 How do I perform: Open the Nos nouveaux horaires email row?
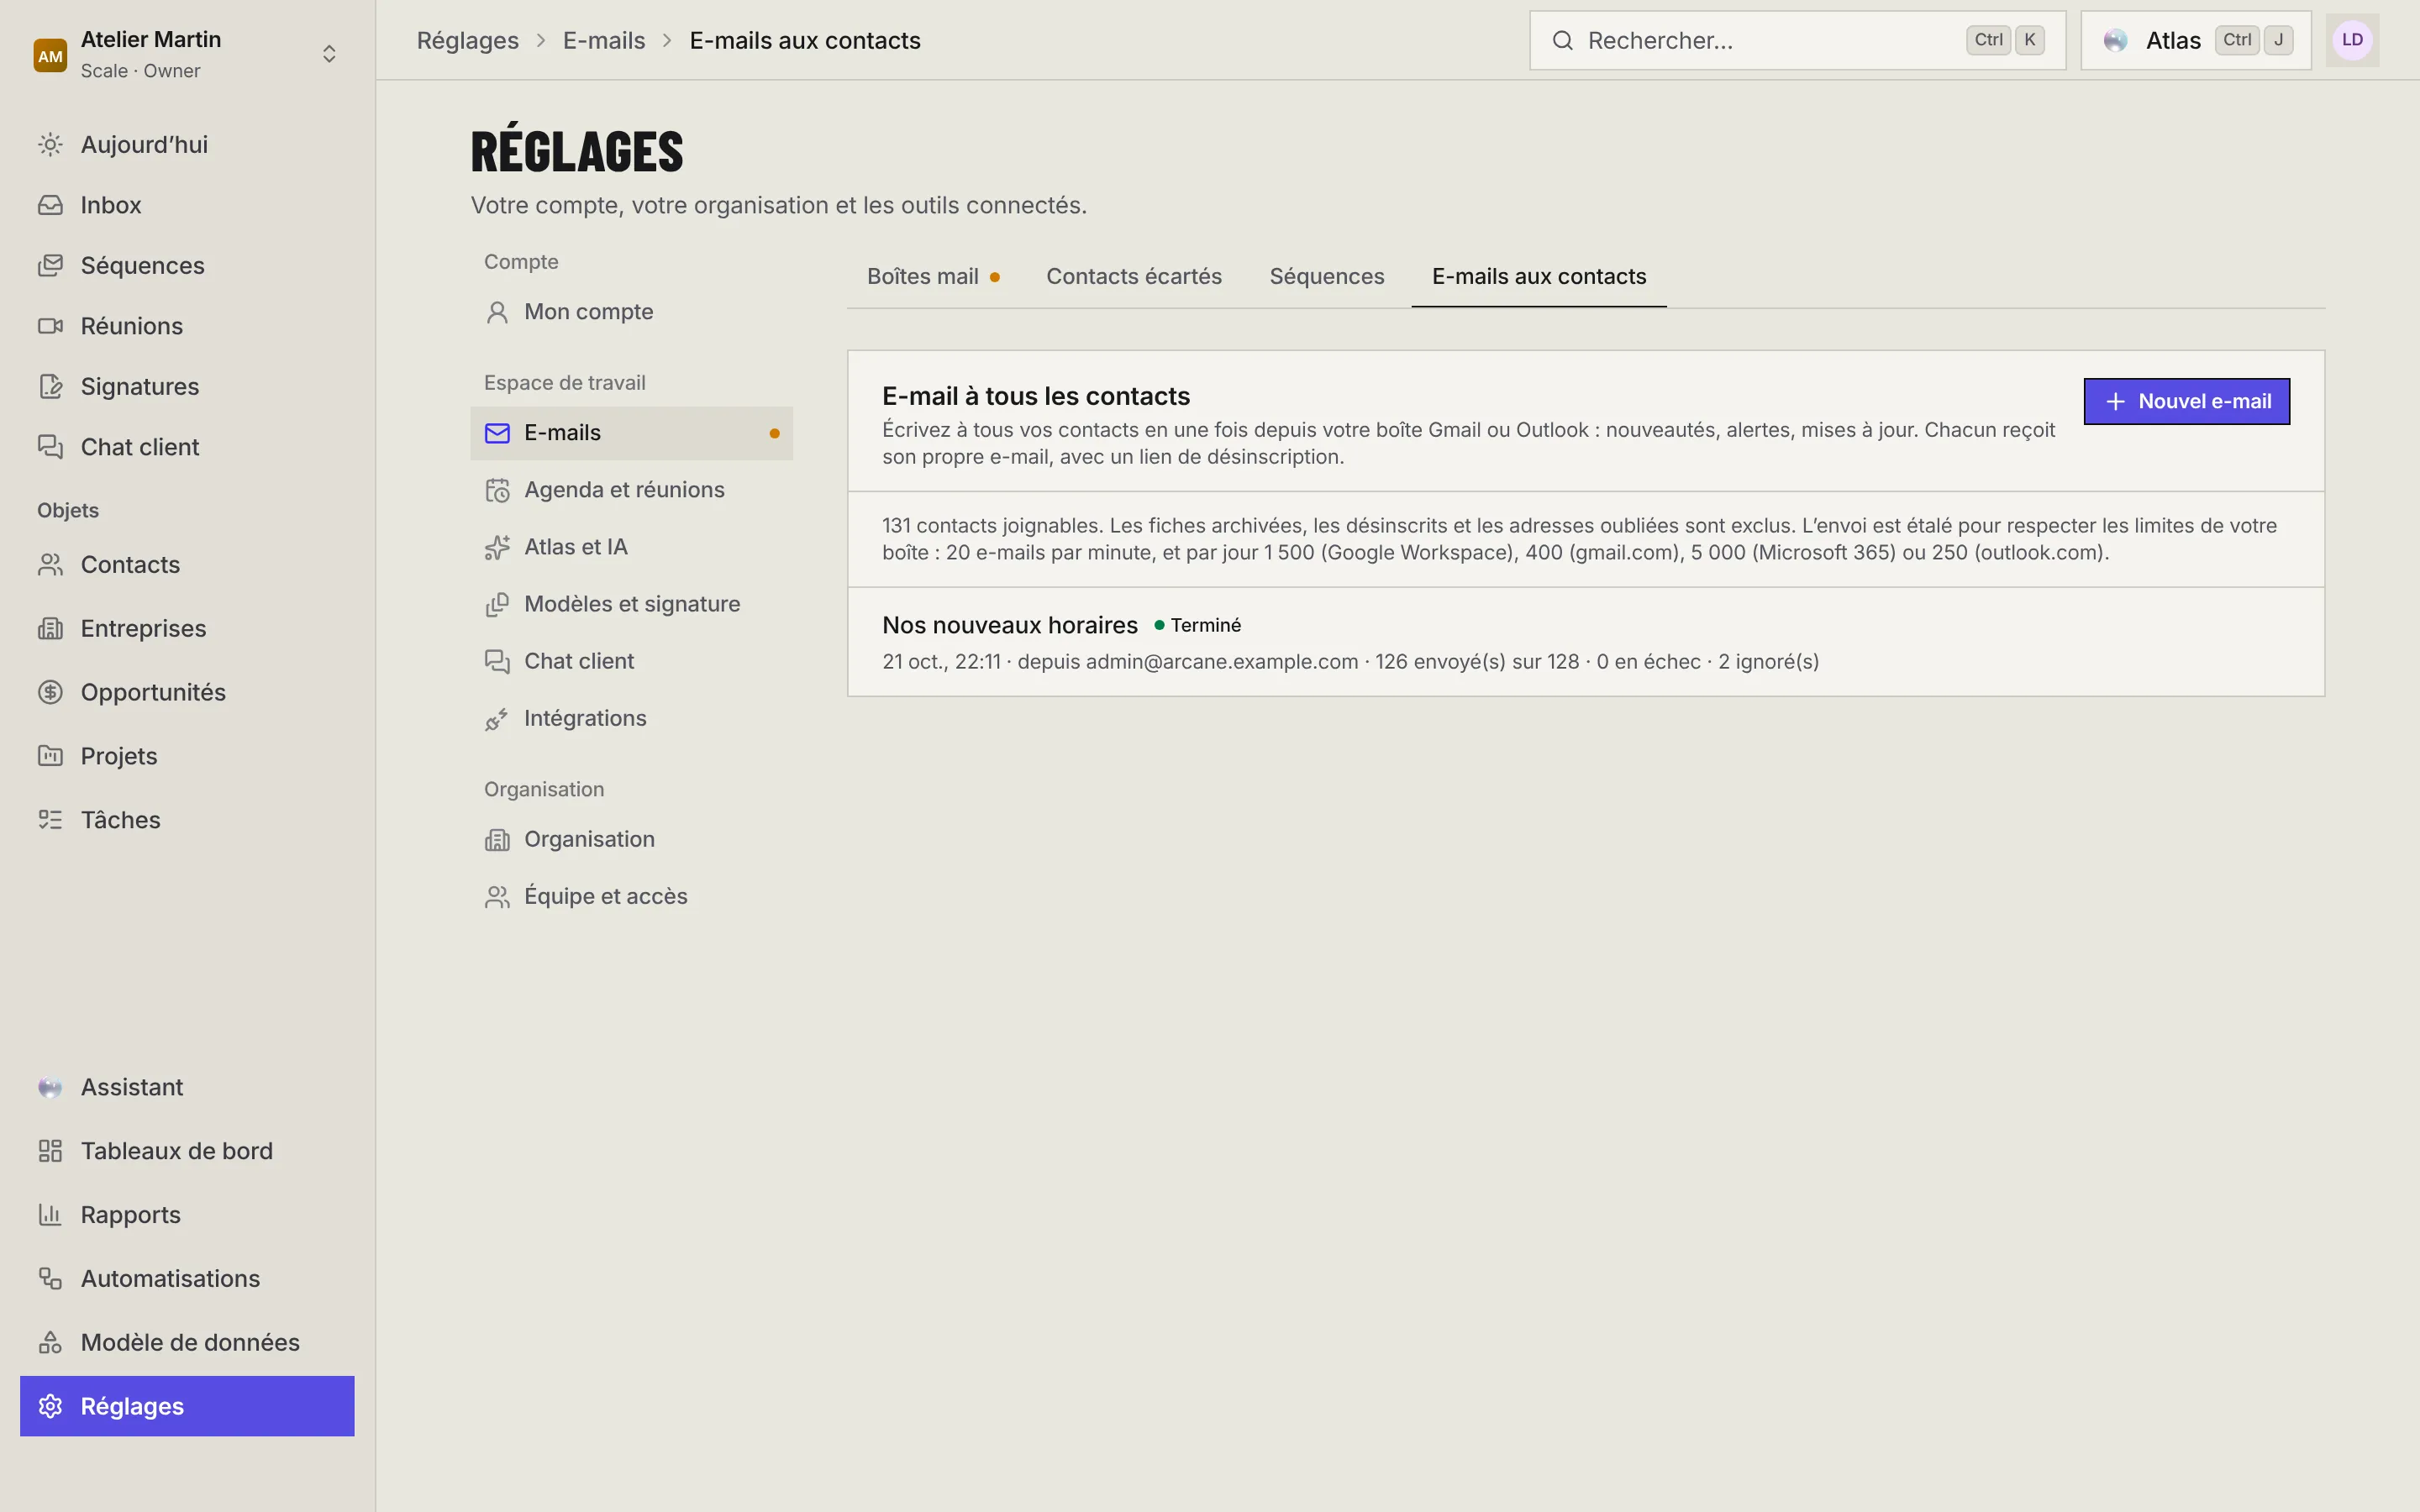1586,642
